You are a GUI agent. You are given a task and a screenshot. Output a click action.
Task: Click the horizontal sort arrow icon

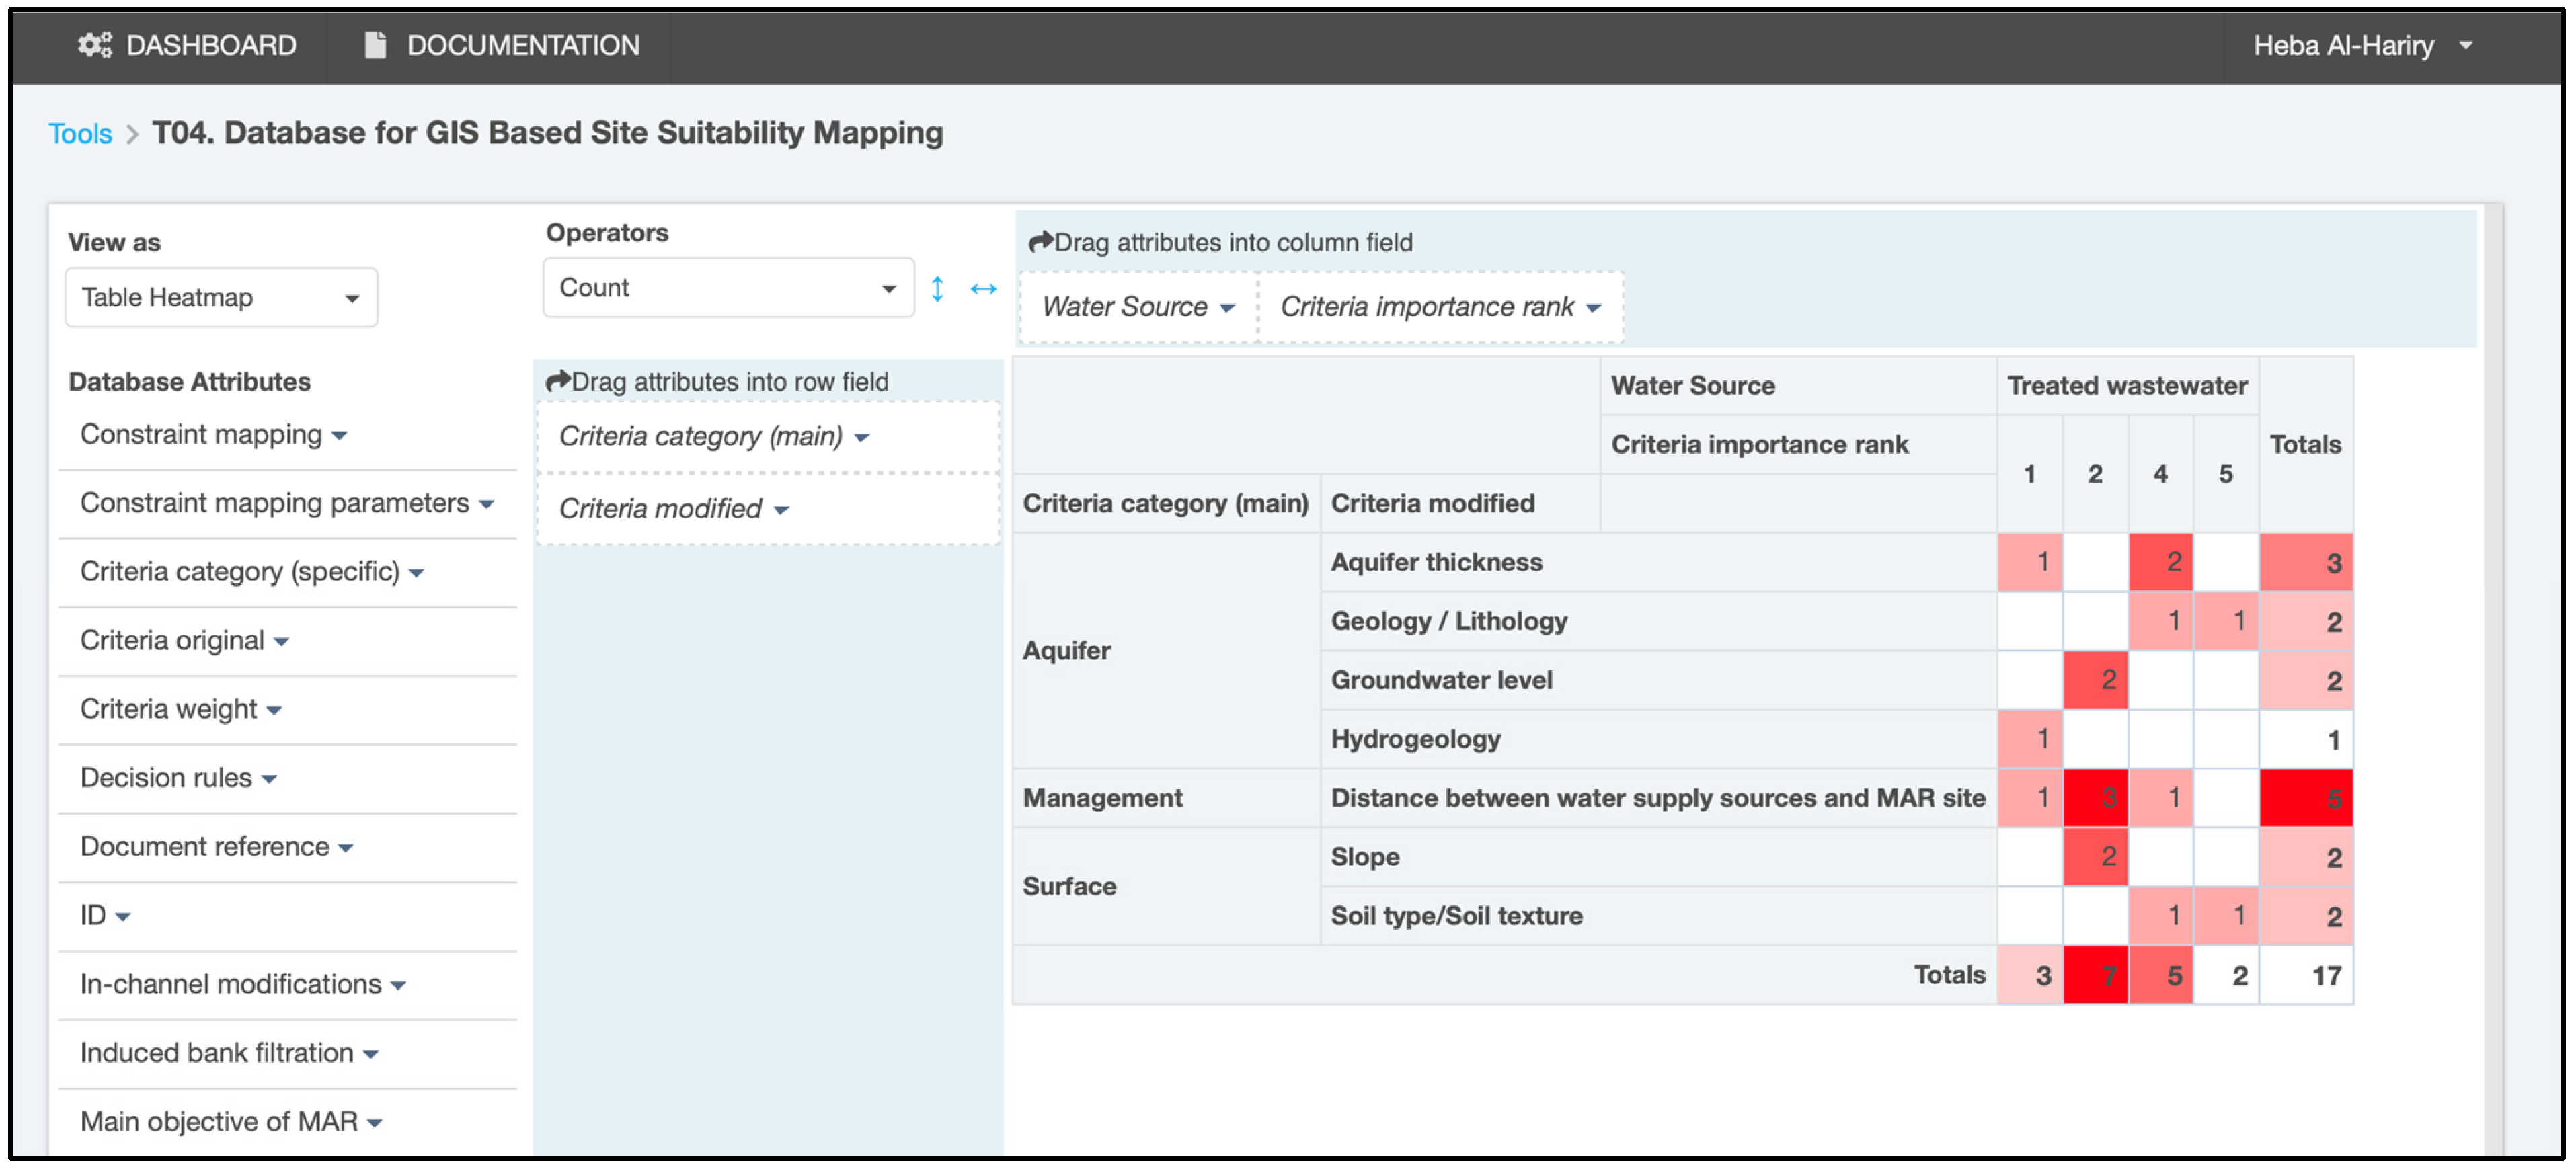point(983,289)
